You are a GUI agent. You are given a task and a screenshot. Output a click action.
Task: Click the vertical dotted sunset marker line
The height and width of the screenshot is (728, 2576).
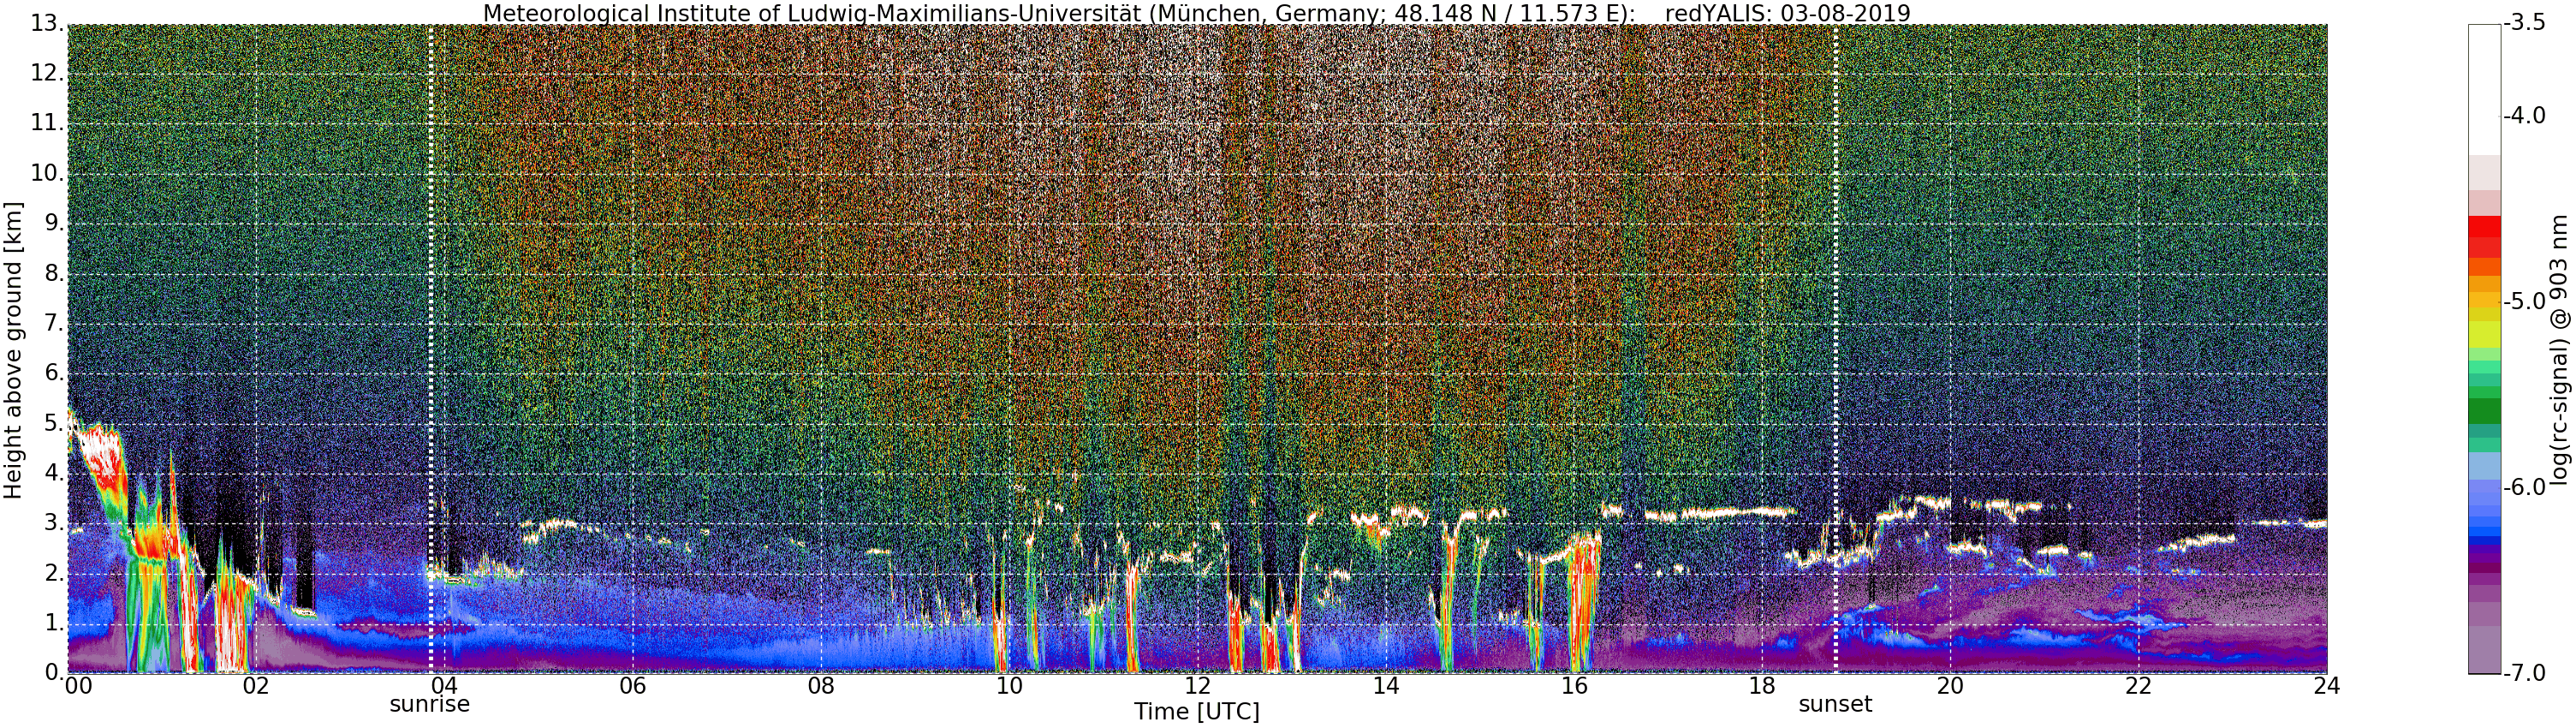[1836, 350]
